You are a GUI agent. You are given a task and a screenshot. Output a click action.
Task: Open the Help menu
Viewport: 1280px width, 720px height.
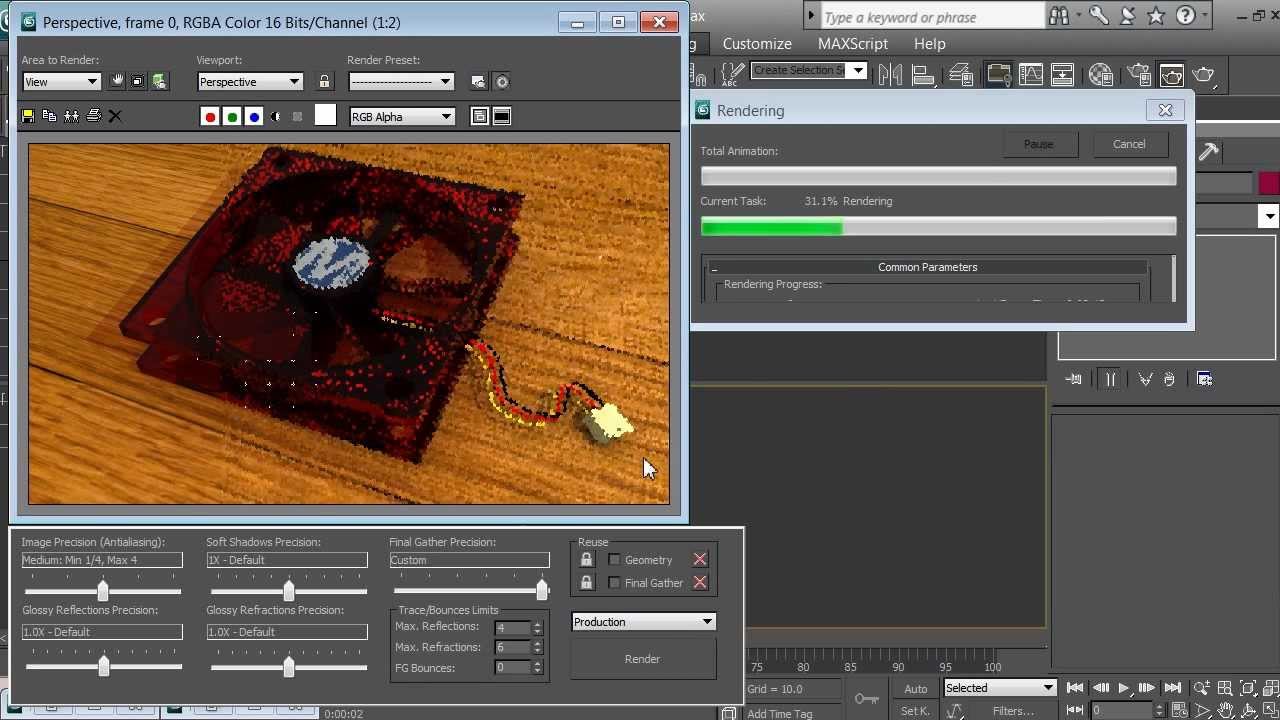[929, 44]
